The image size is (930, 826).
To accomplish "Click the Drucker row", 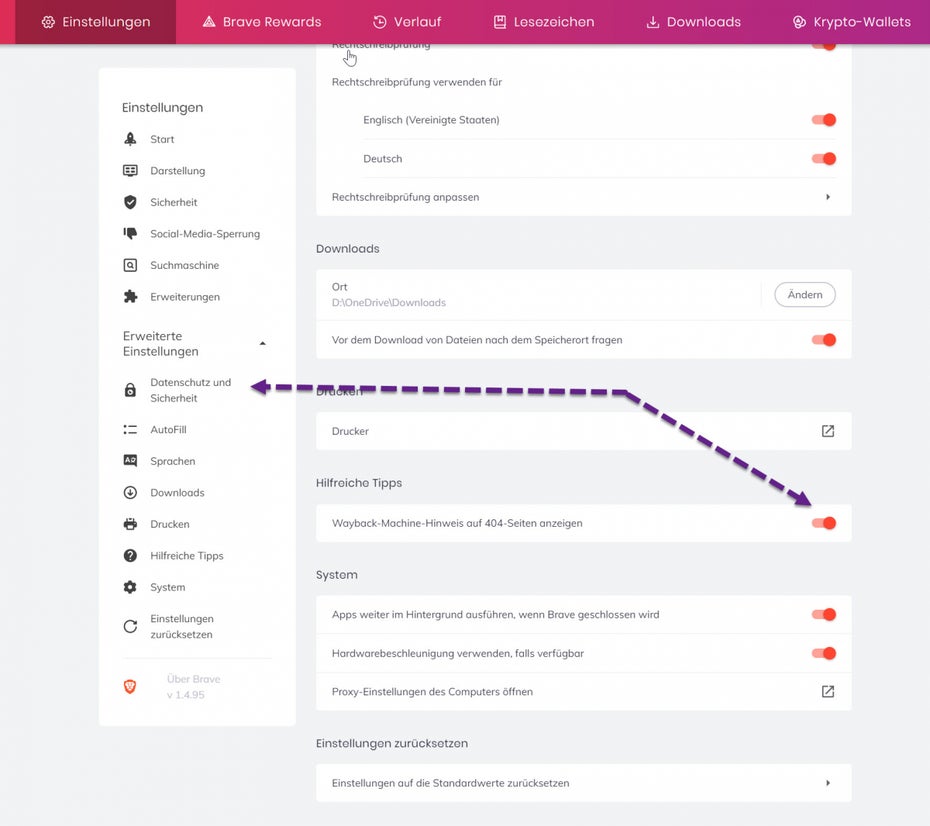I will (584, 431).
